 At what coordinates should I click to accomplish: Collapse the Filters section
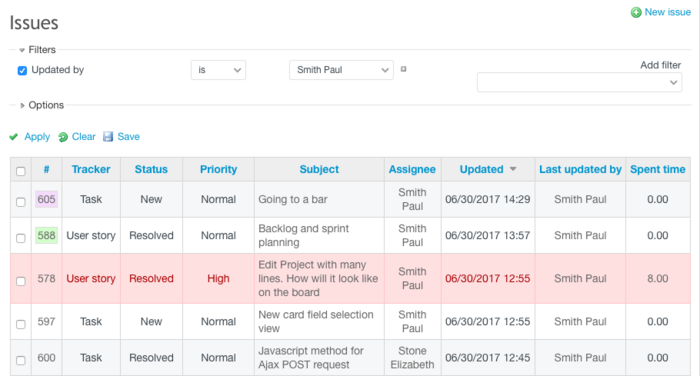(38, 50)
